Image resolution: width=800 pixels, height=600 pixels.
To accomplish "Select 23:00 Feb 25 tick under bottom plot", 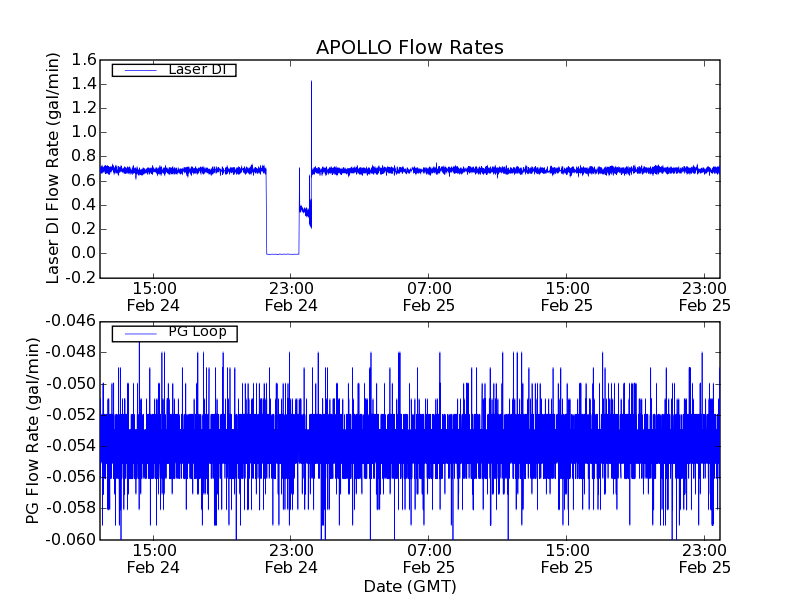I will point(704,558).
